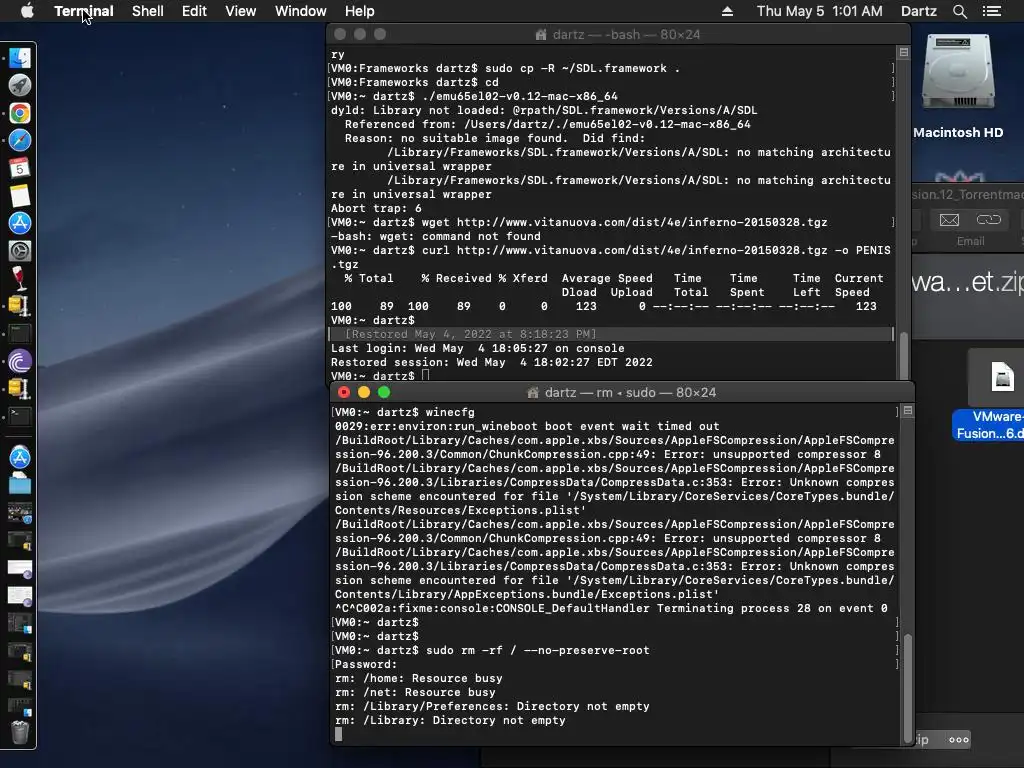
Task: Open the Trash in the dock
Action: point(20,732)
